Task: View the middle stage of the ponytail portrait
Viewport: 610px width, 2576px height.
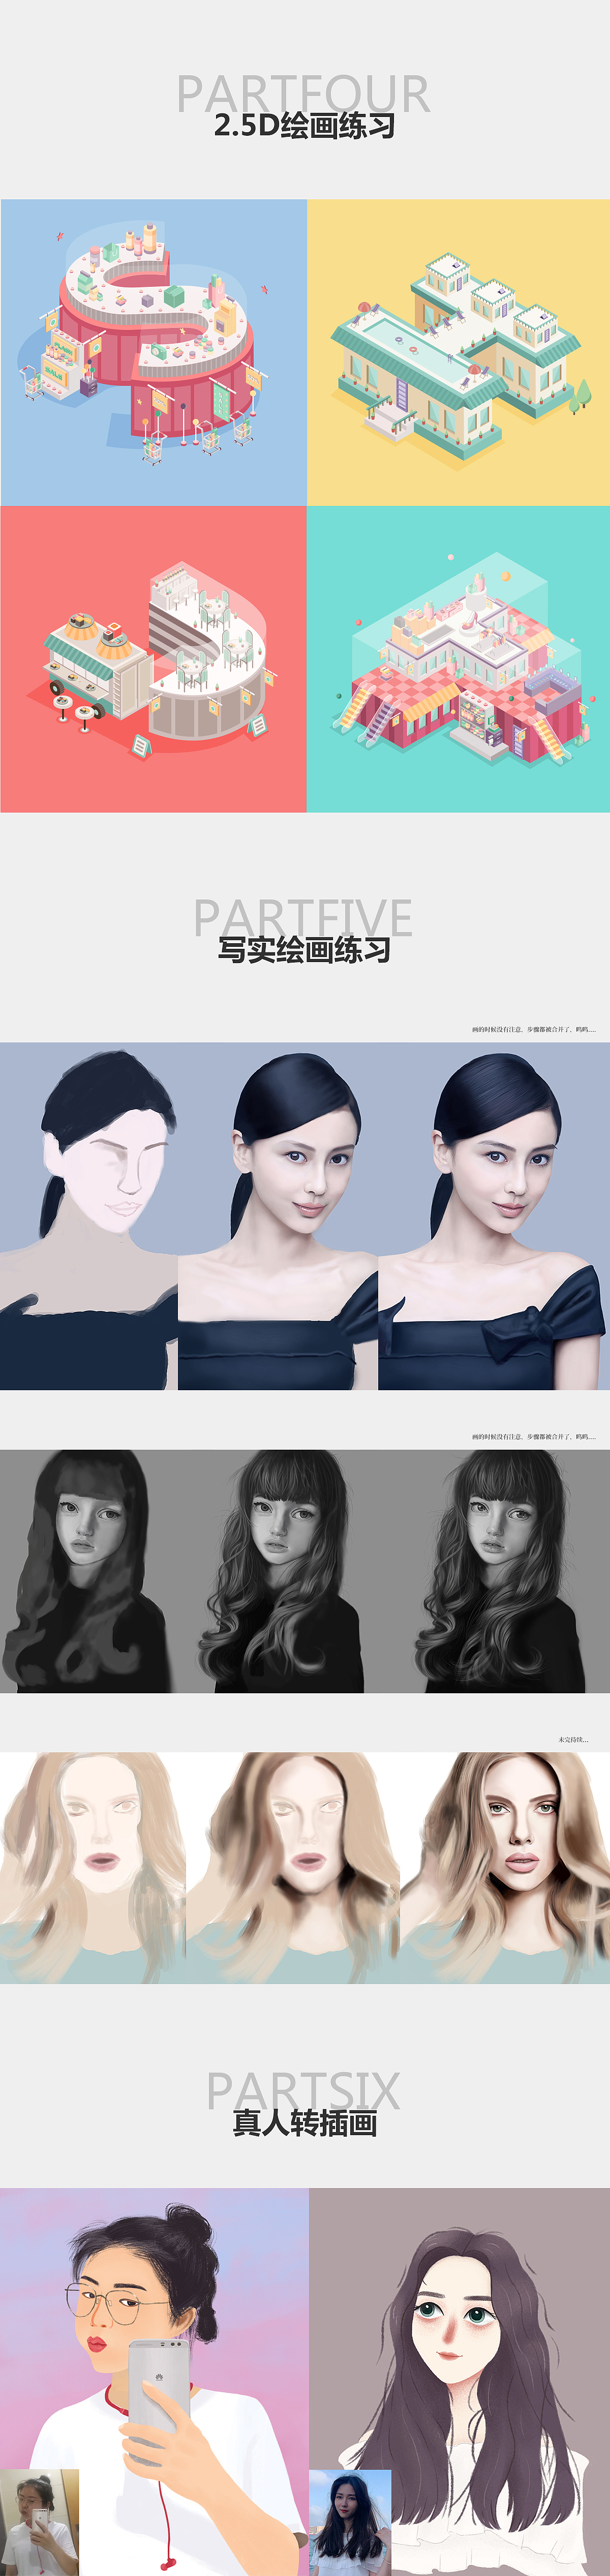Action: click(x=278, y=1217)
